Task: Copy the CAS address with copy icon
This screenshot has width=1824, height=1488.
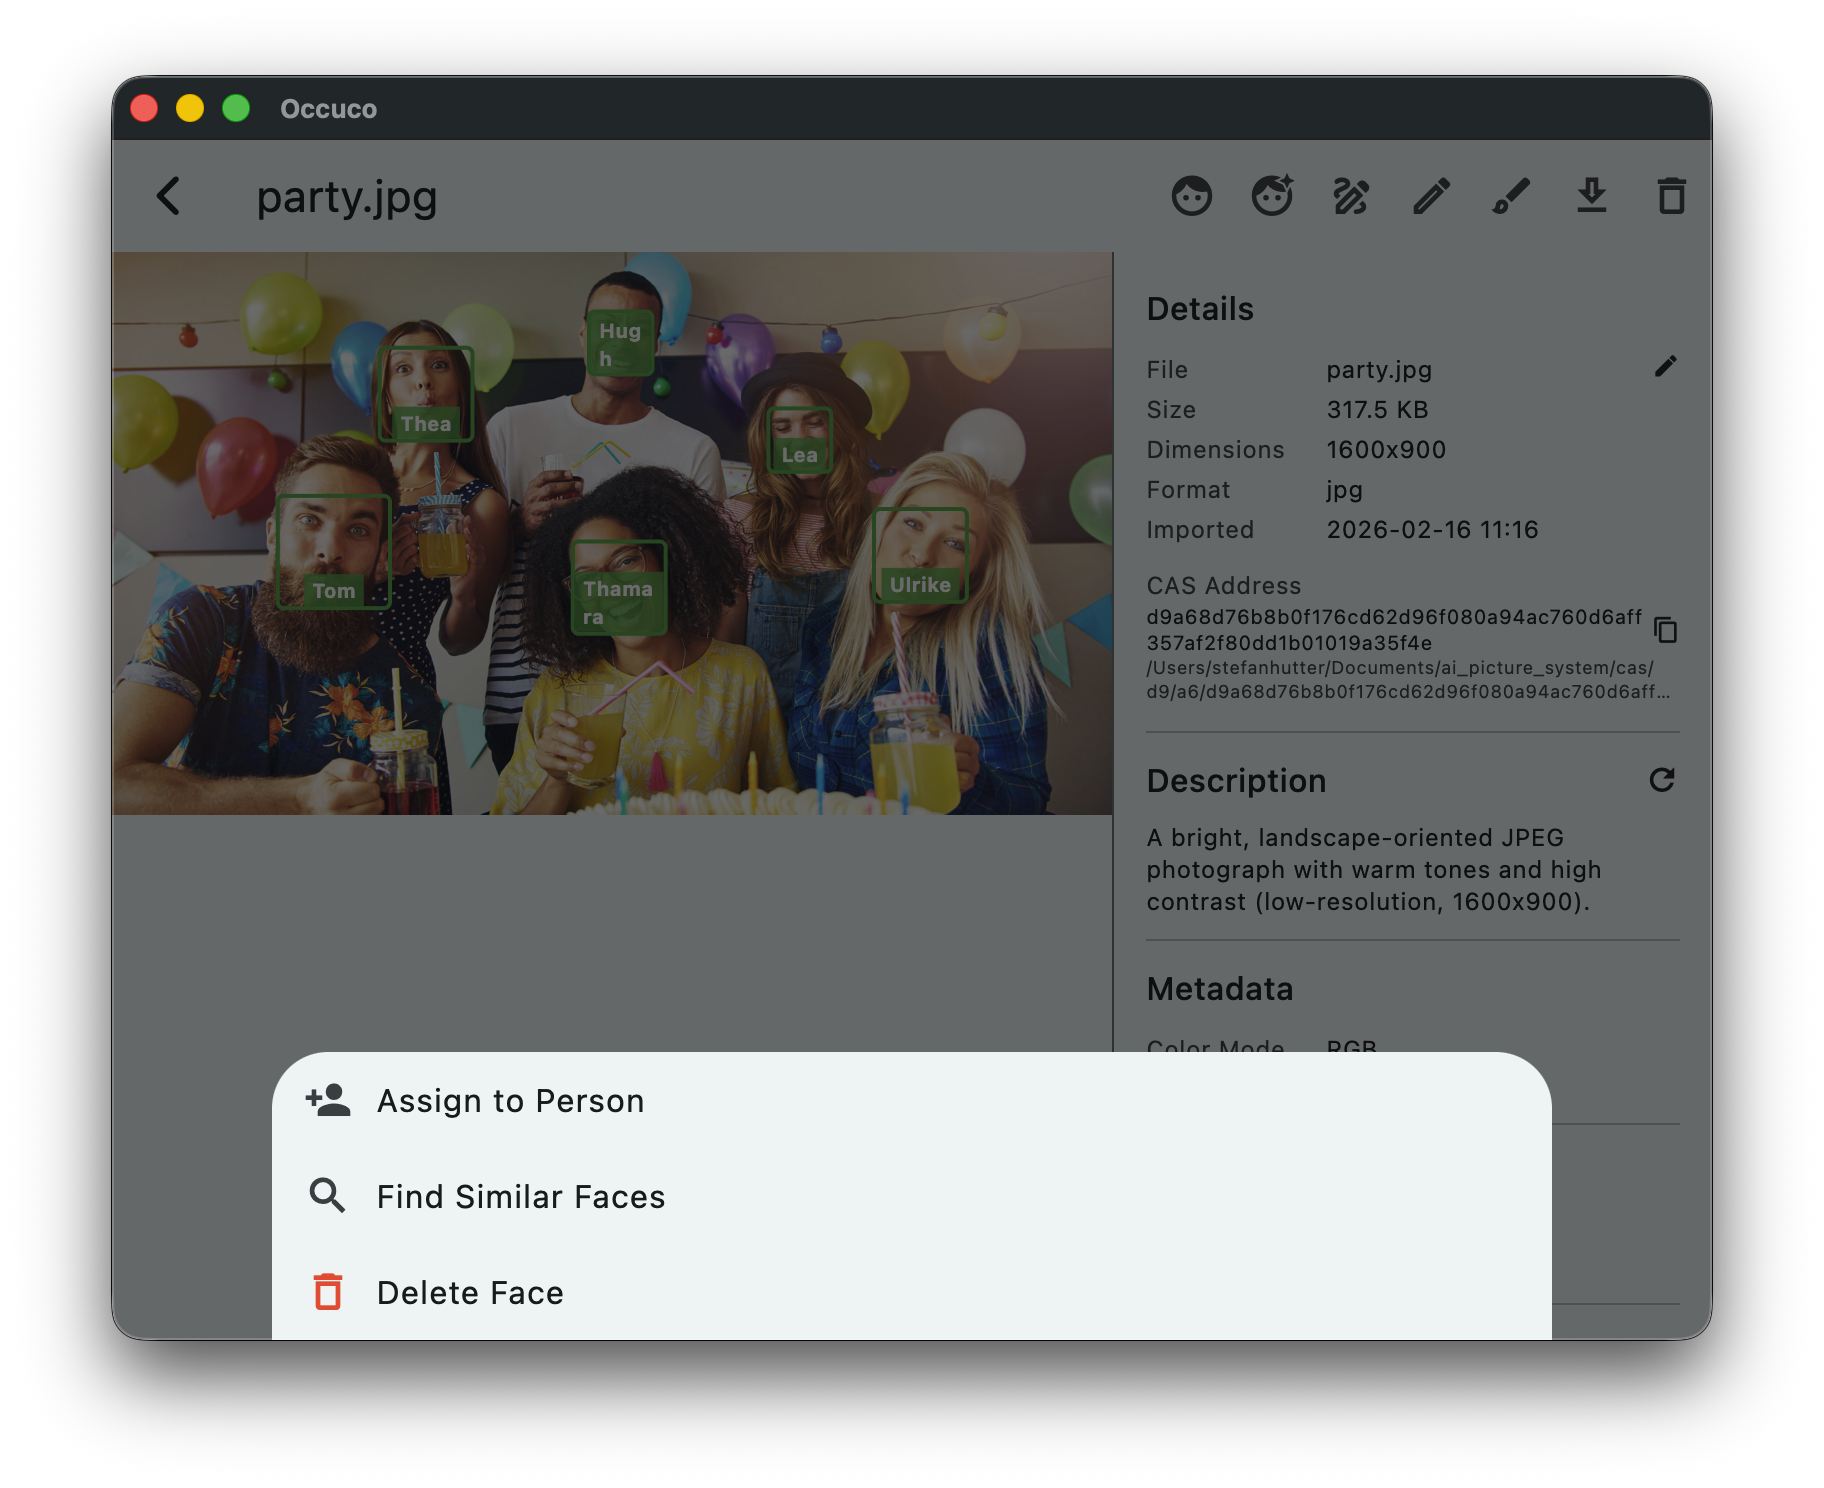Action: [1665, 630]
